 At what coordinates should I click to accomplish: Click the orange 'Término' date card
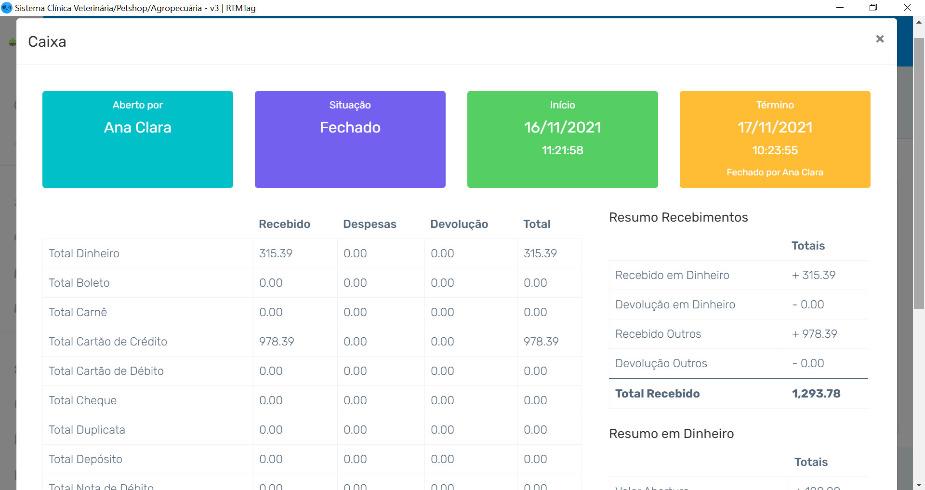(774, 139)
